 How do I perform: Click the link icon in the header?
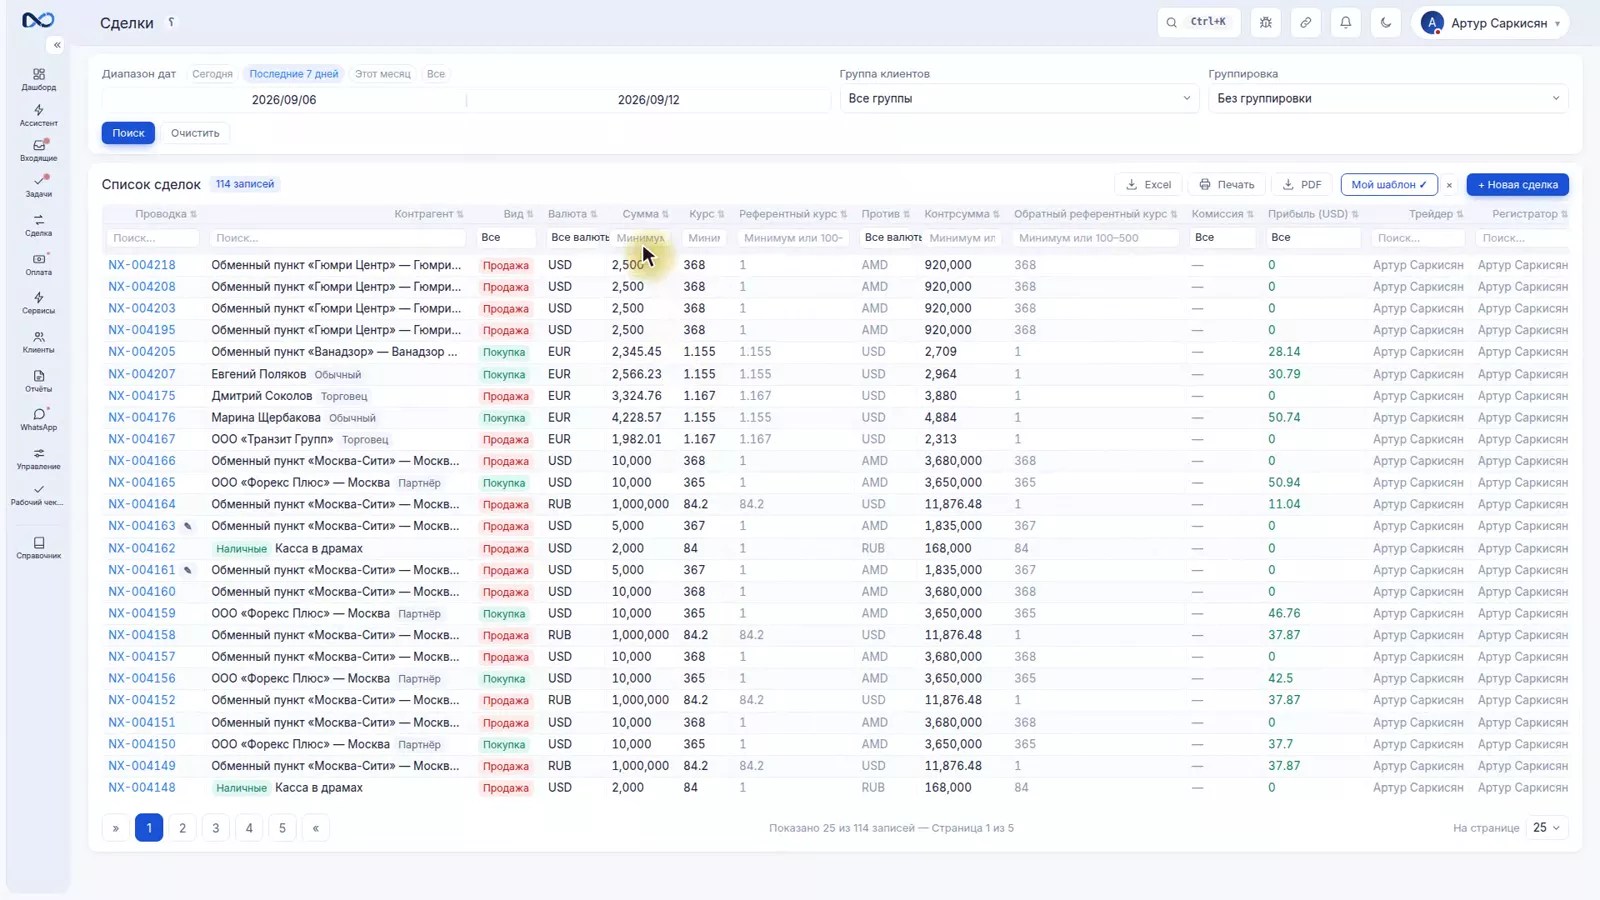[1306, 22]
